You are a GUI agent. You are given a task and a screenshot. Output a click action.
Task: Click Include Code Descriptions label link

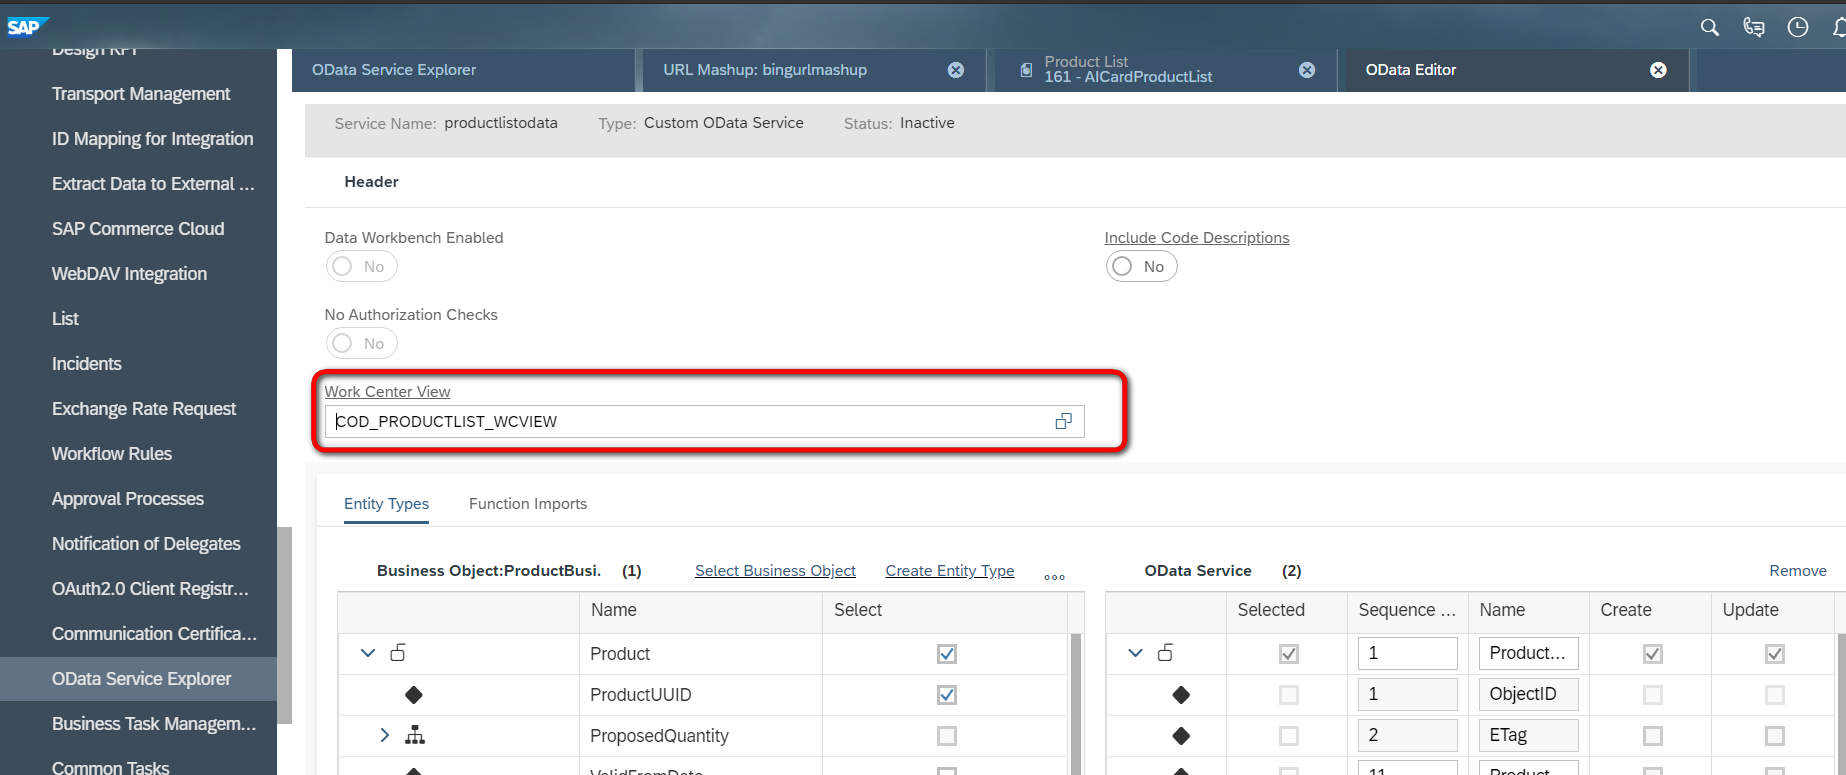pos(1197,238)
